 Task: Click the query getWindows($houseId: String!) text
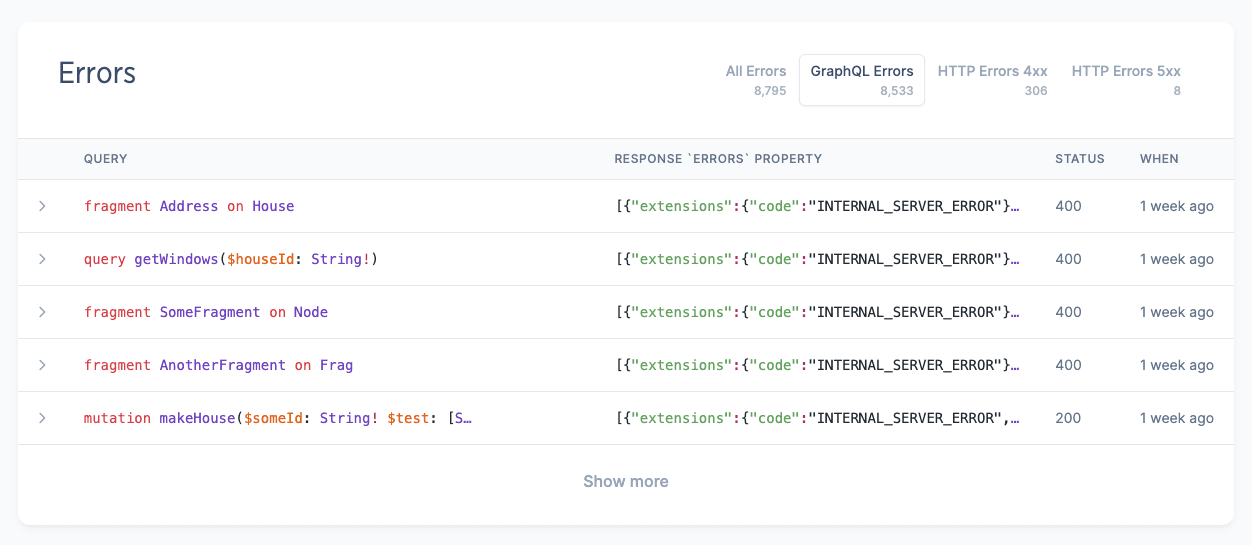[231, 259]
